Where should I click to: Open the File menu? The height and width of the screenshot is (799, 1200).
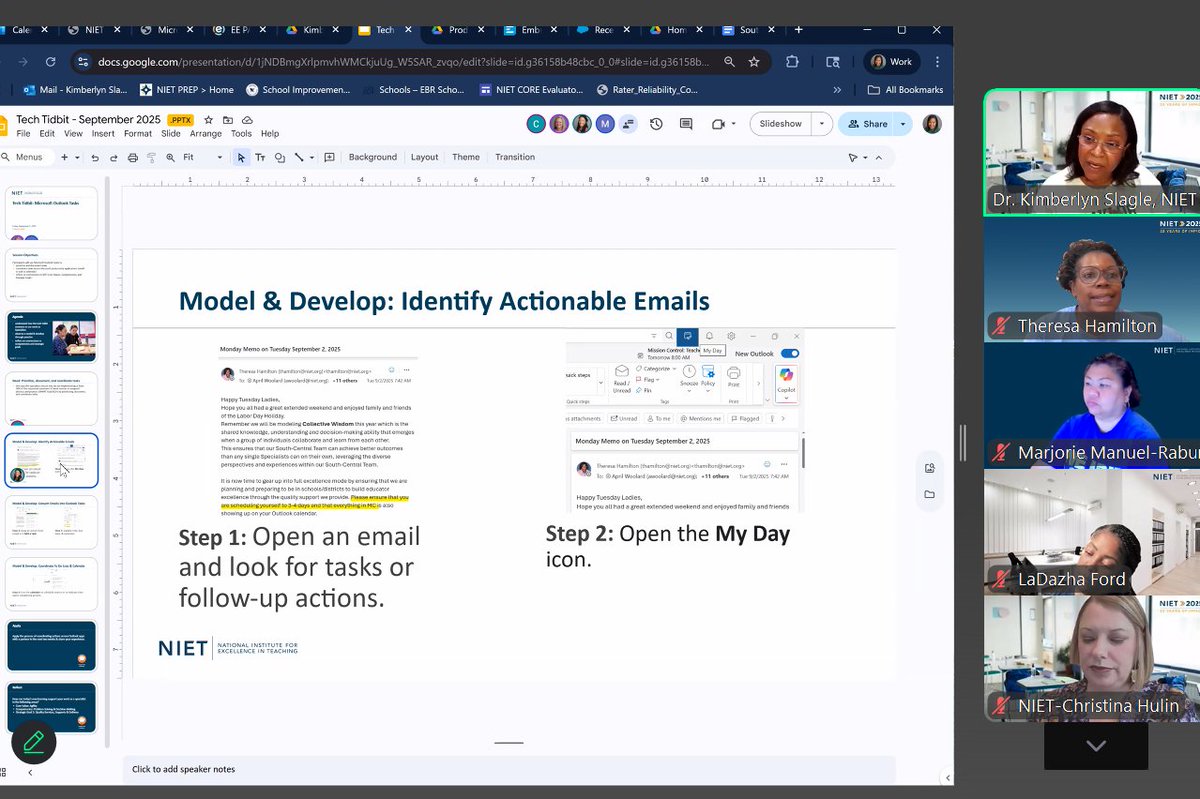23,133
